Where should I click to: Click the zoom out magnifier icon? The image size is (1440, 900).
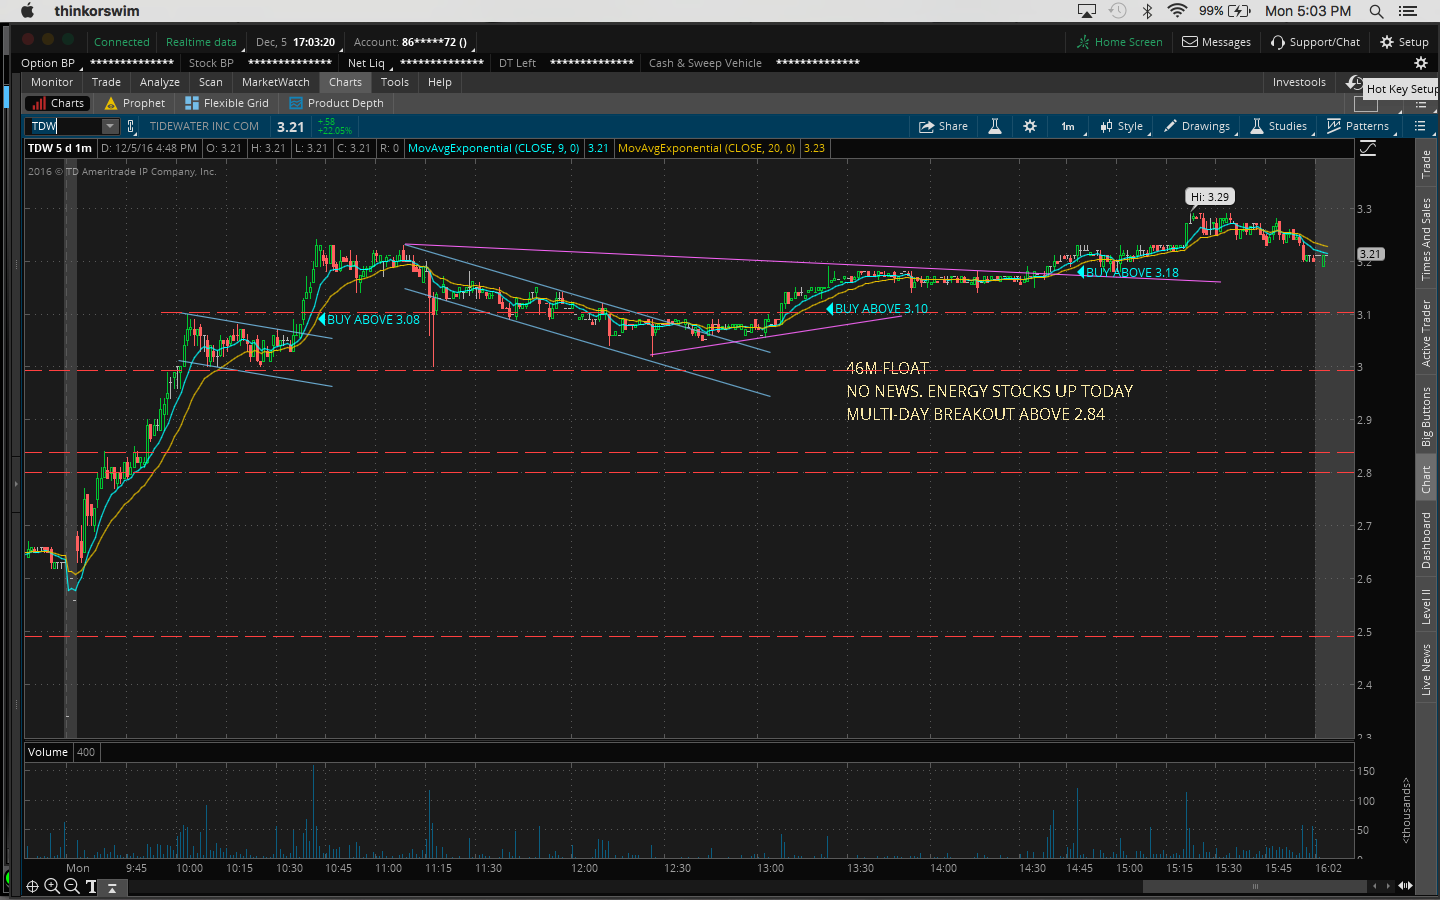click(x=72, y=886)
